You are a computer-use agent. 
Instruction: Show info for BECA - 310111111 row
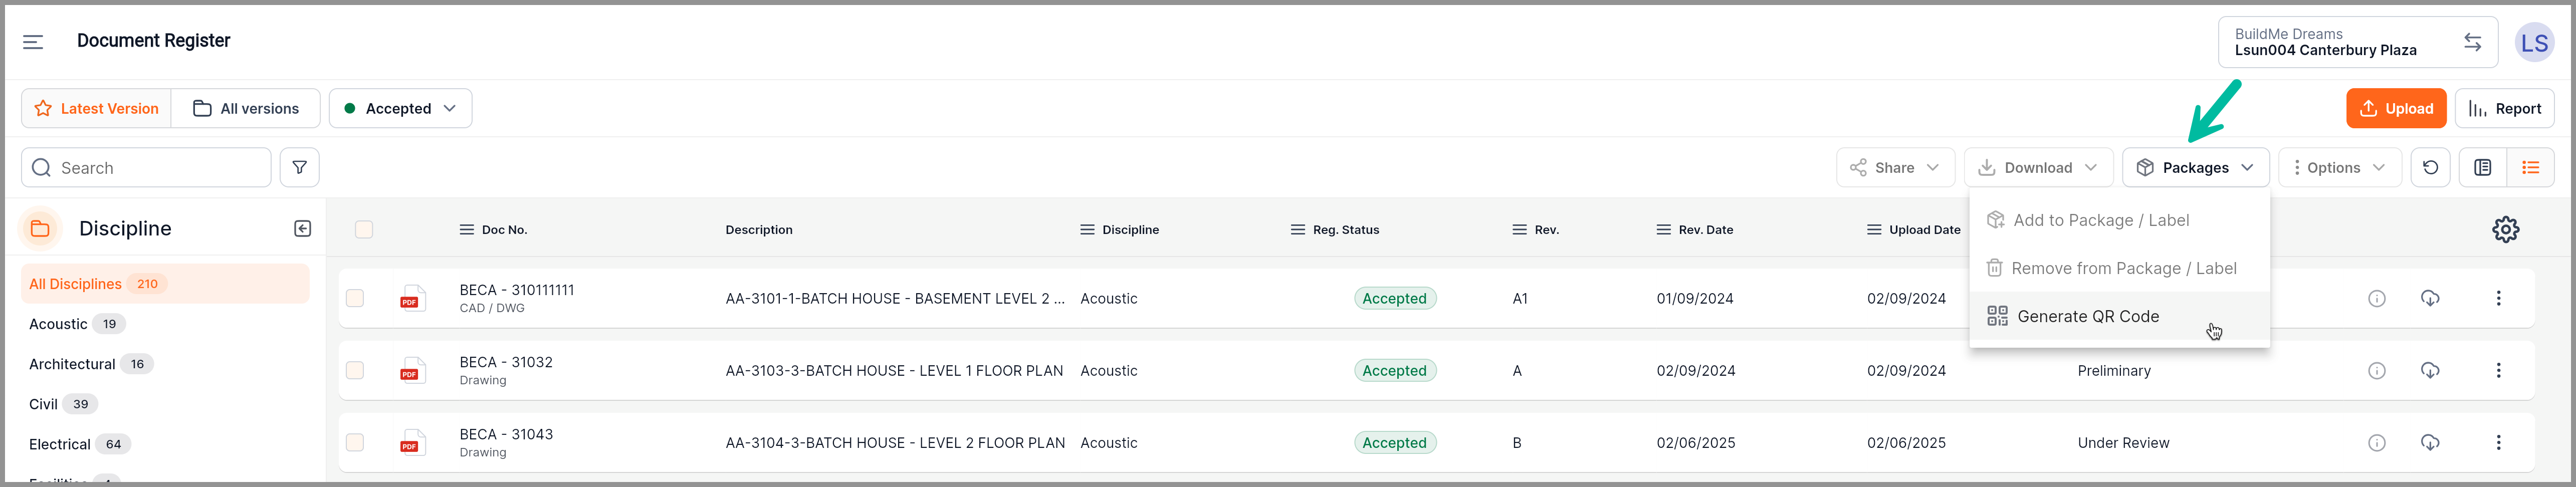(2377, 298)
